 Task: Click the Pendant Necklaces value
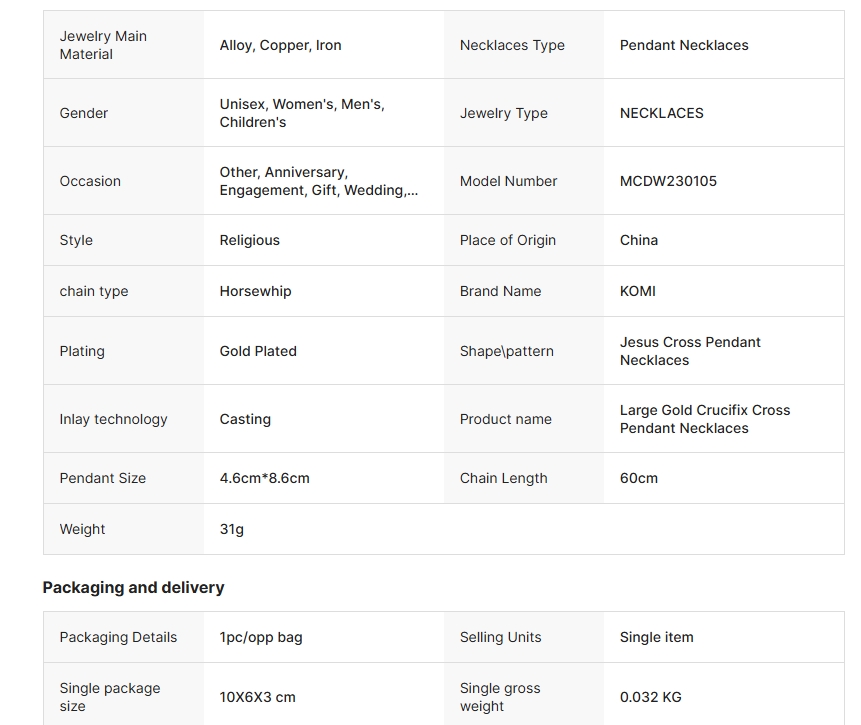click(x=684, y=45)
